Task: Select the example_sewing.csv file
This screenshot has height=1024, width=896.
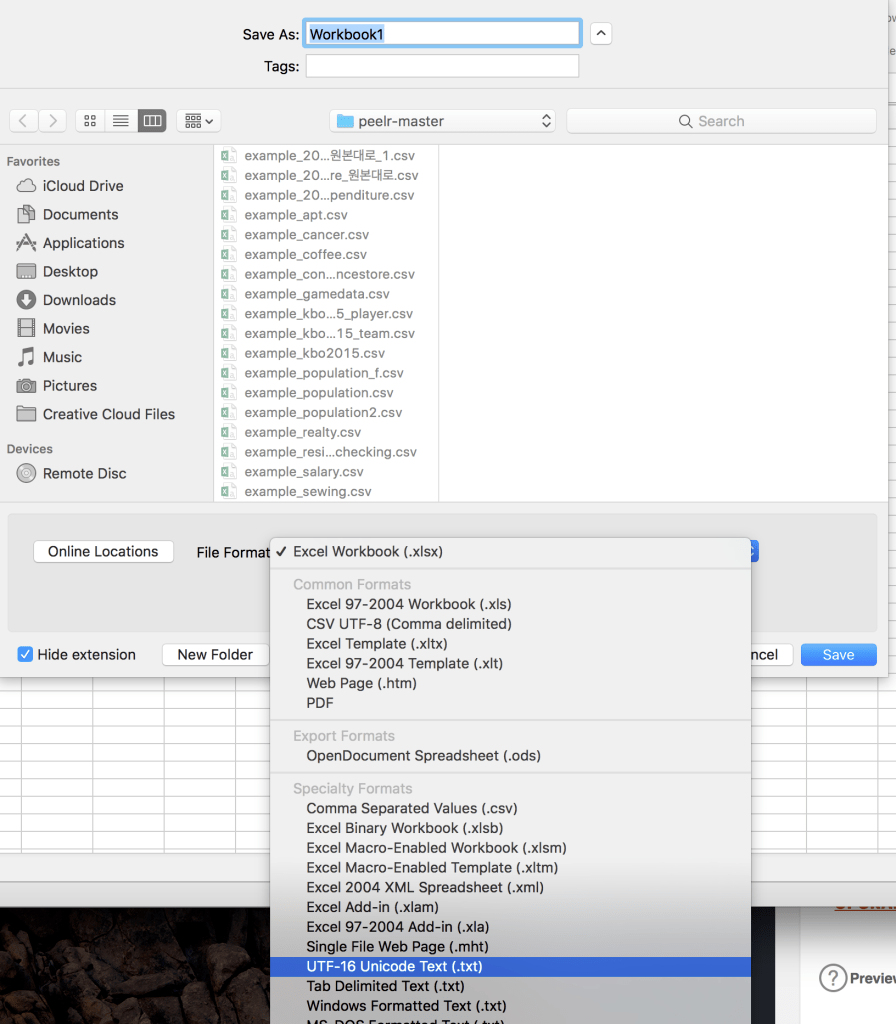Action: (308, 492)
